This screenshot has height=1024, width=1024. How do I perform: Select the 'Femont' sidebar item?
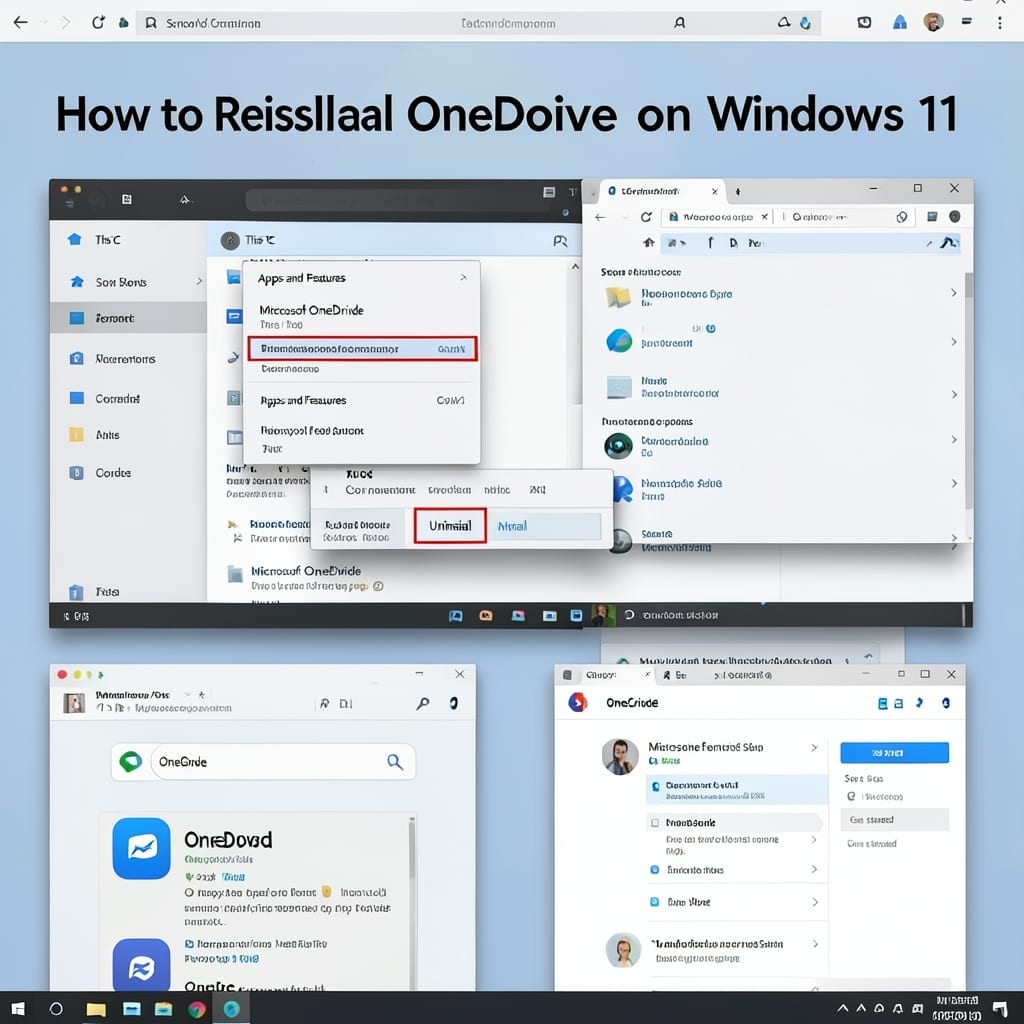128,318
